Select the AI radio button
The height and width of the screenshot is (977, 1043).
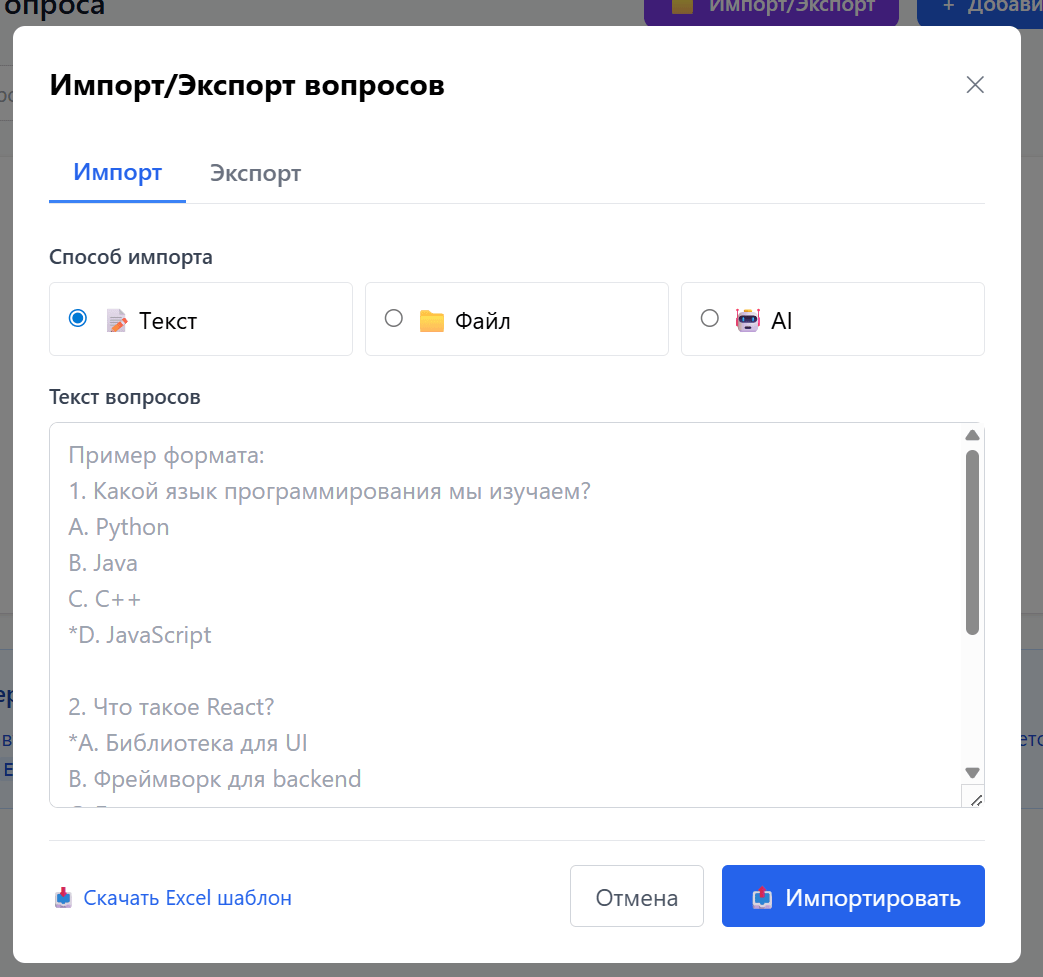[x=710, y=318]
